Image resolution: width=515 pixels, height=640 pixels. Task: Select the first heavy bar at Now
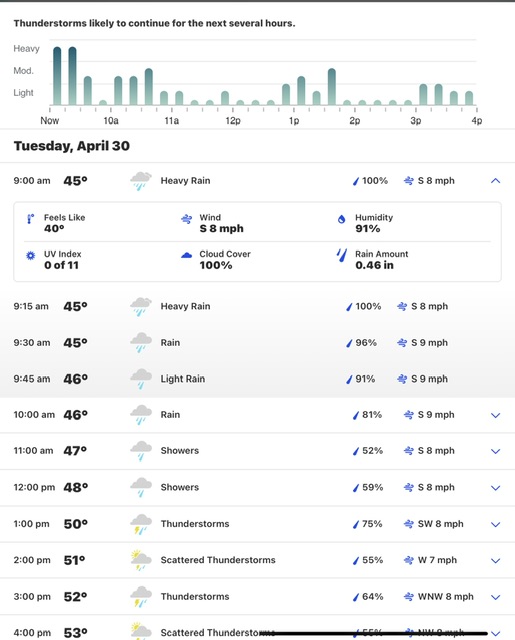coord(57,76)
